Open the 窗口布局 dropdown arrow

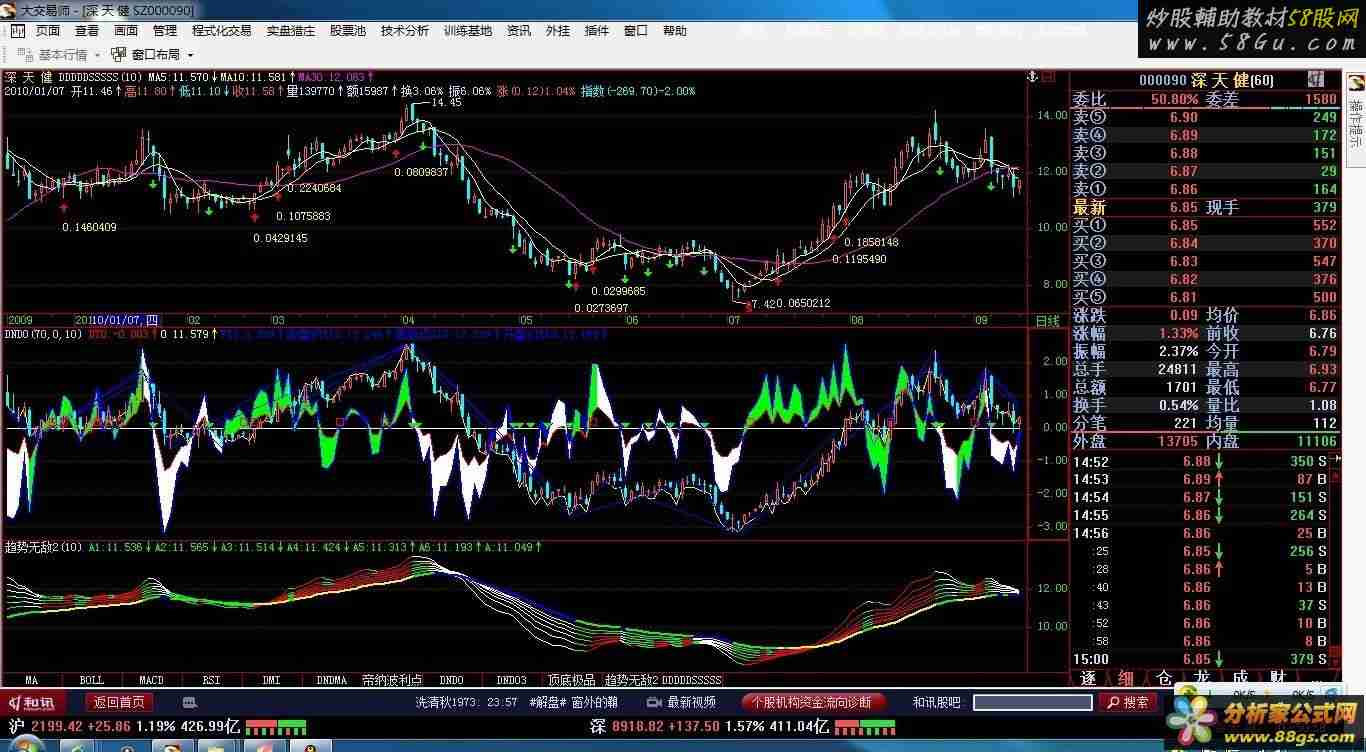pyautogui.click(x=190, y=55)
